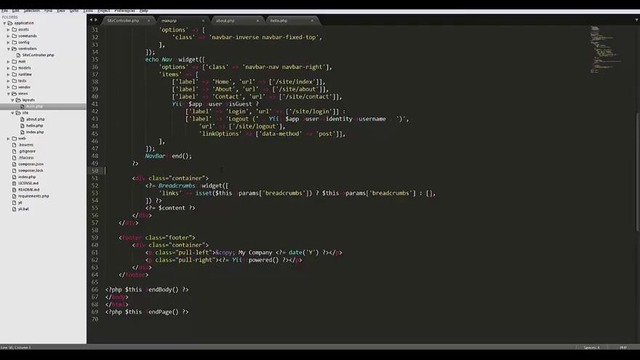This screenshot has width=640, height=360.
Task: Click line number 50 in the gutter
Action: tap(95, 171)
